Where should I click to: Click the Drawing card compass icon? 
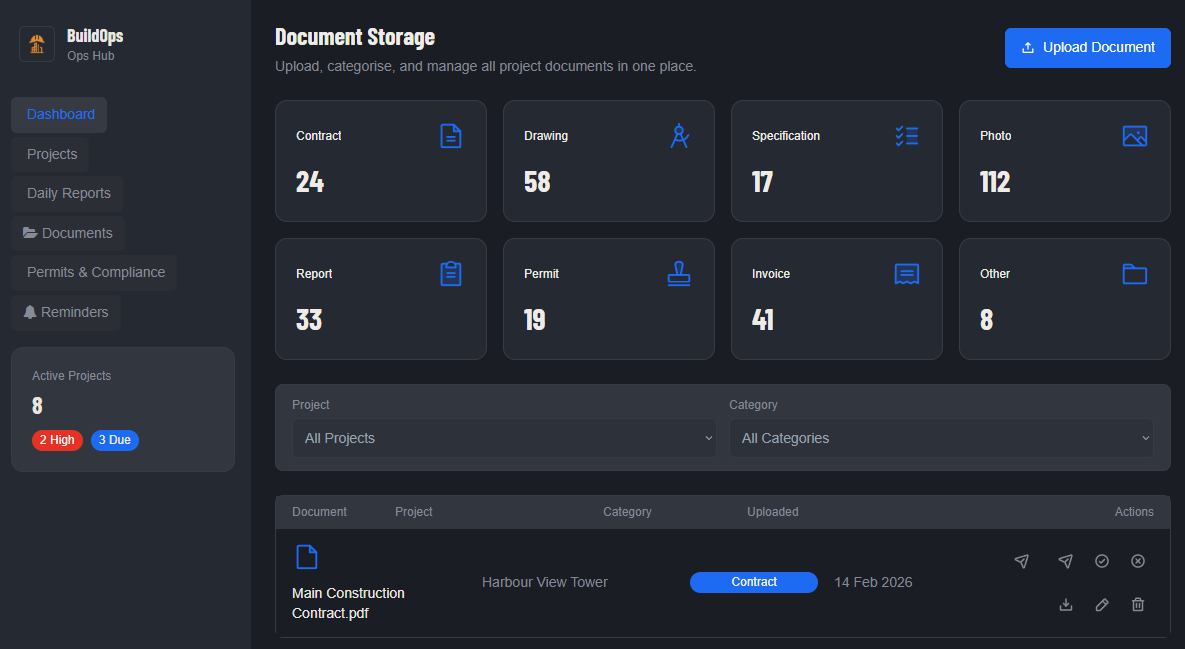679,136
